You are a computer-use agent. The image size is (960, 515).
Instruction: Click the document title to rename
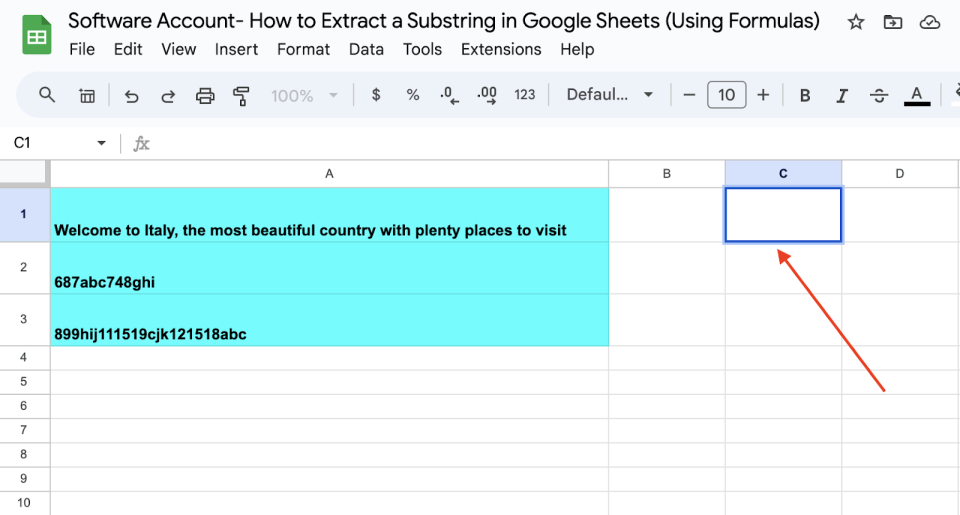[444, 21]
